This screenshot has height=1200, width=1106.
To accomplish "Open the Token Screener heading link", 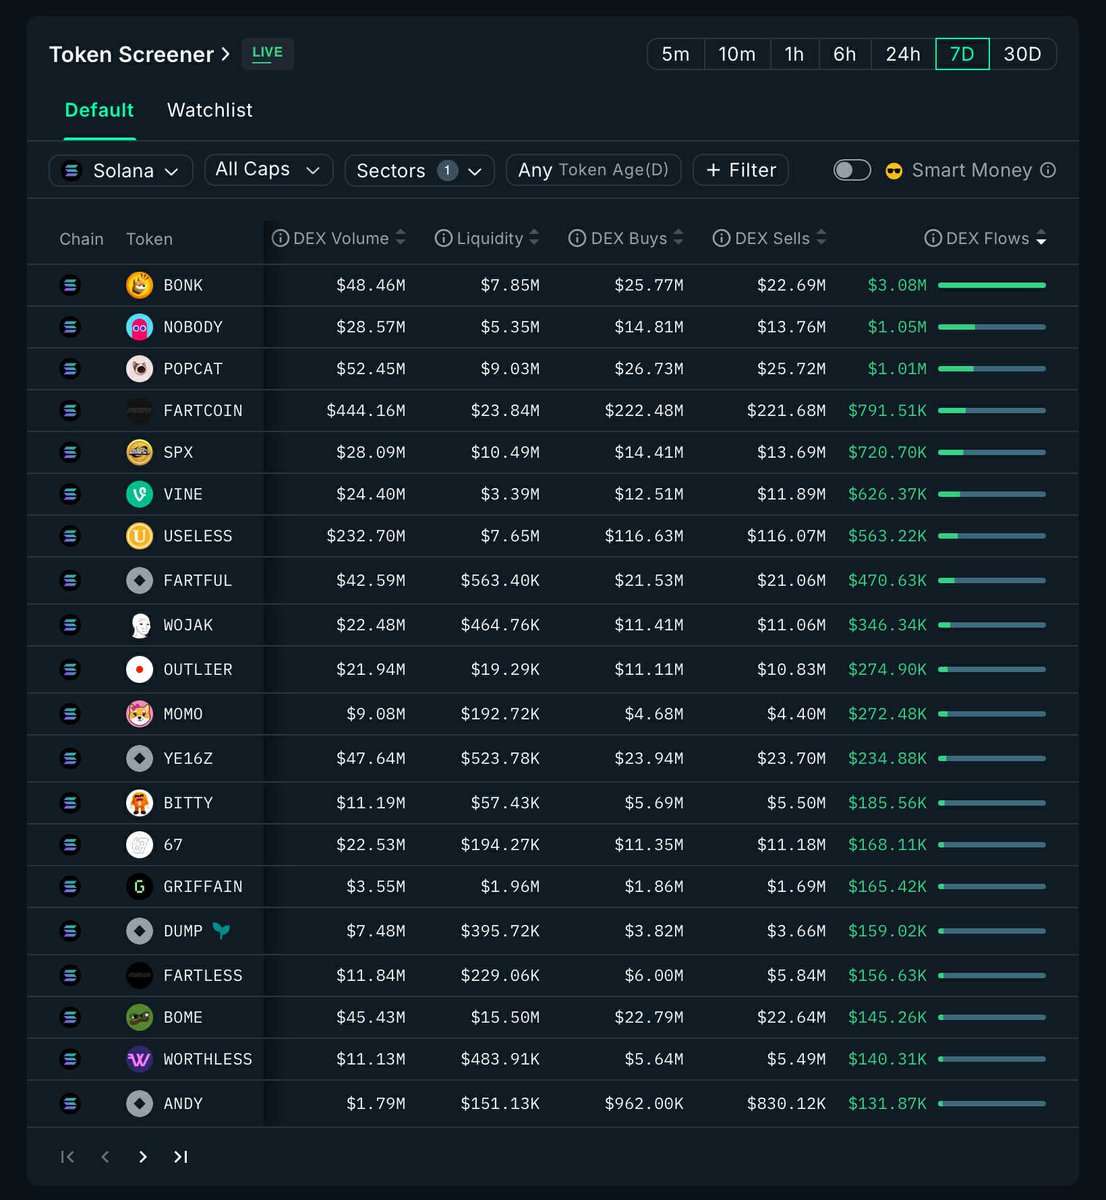I will coord(140,54).
